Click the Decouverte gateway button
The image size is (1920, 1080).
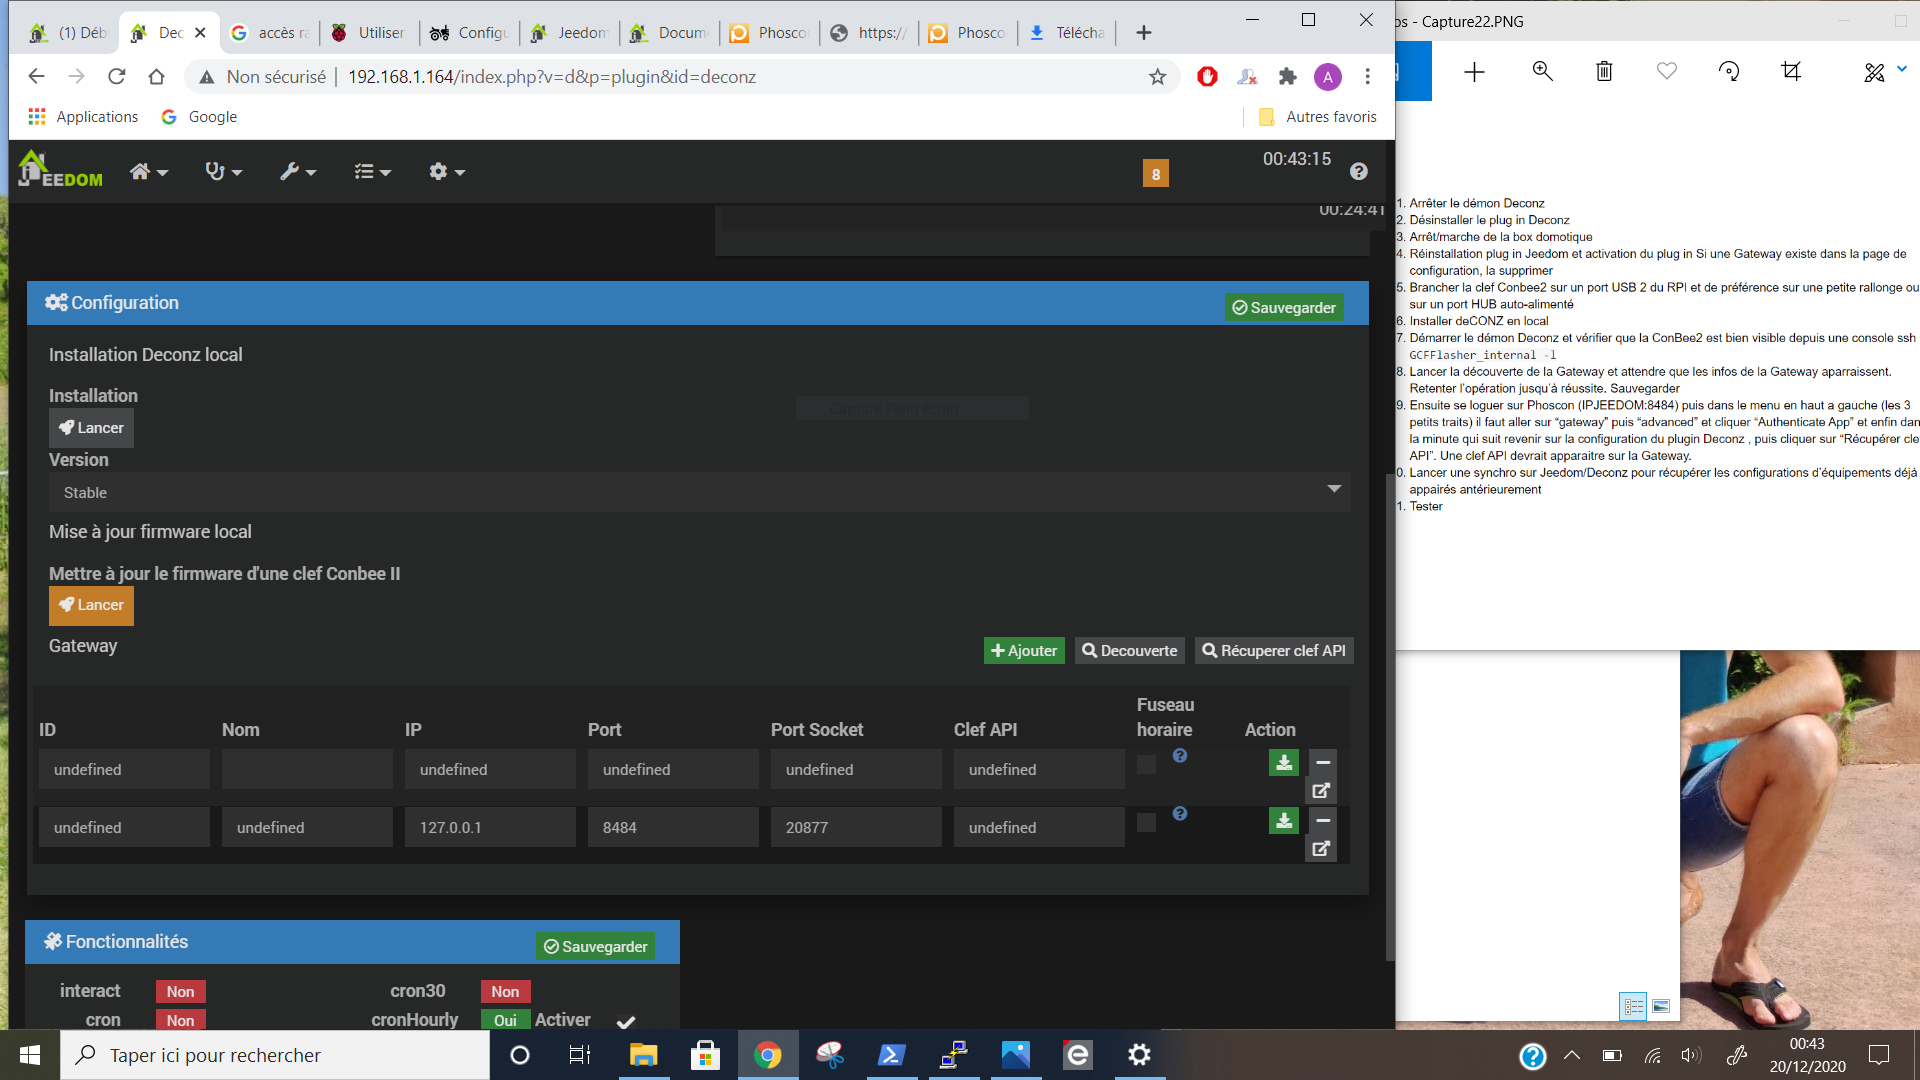click(1130, 651)
